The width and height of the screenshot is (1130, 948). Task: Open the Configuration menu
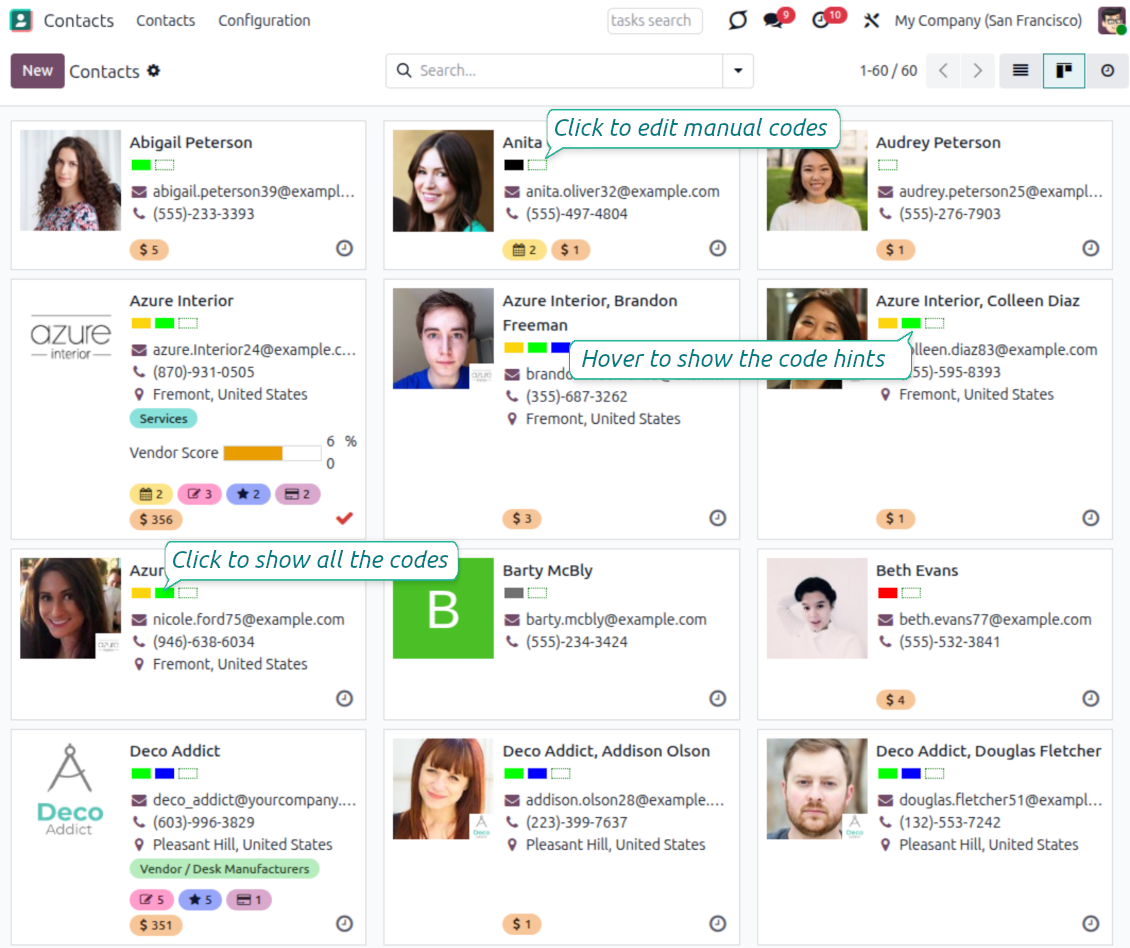[263, 20]
